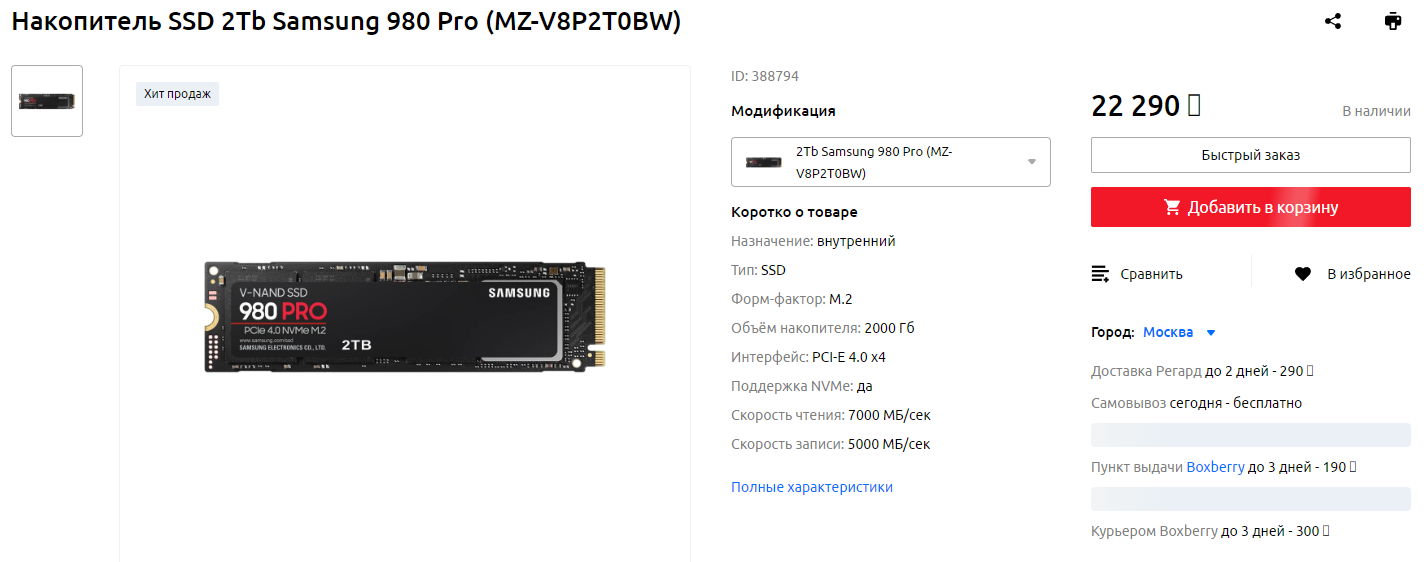Follow the Boxberry pickup point link
The width and height of the screenshot is (1424, 562).
(1215, 467)
